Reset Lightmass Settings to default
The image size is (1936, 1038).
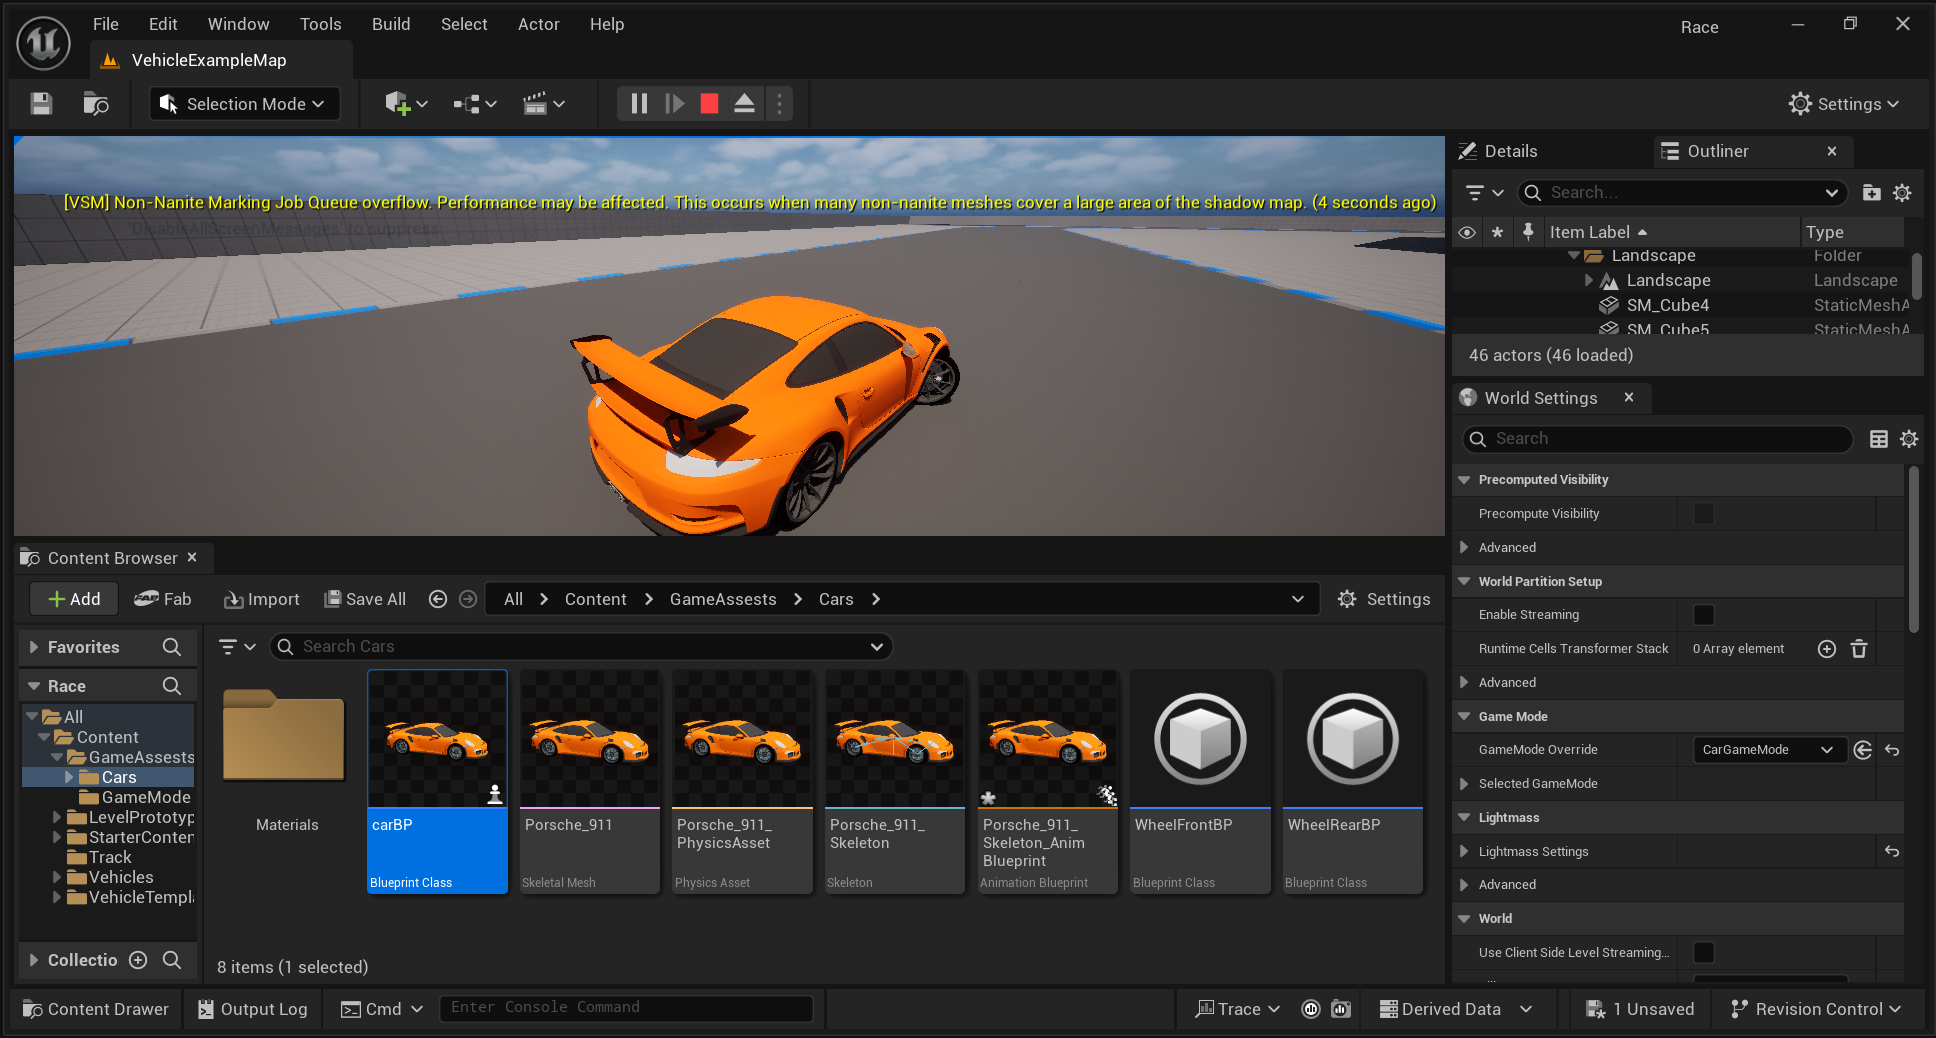1892,852
